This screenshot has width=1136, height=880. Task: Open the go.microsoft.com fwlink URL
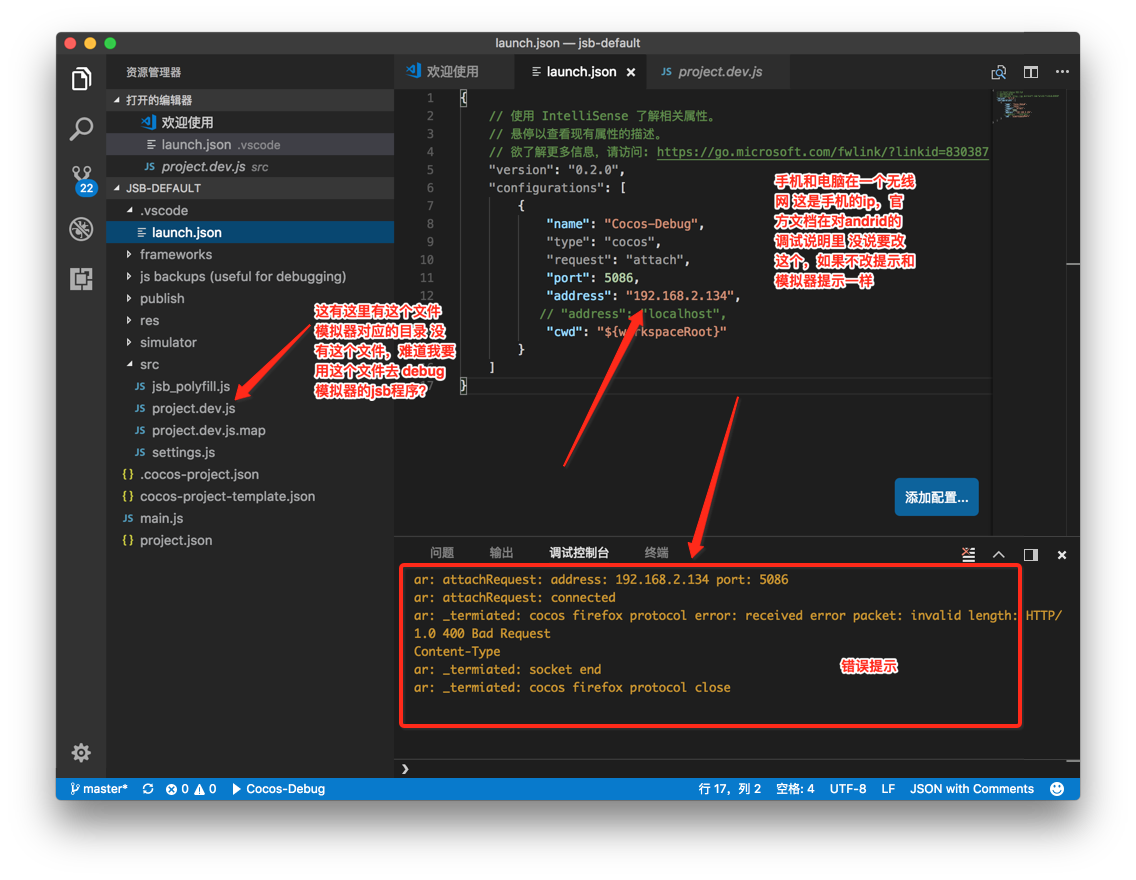(822, 152)
